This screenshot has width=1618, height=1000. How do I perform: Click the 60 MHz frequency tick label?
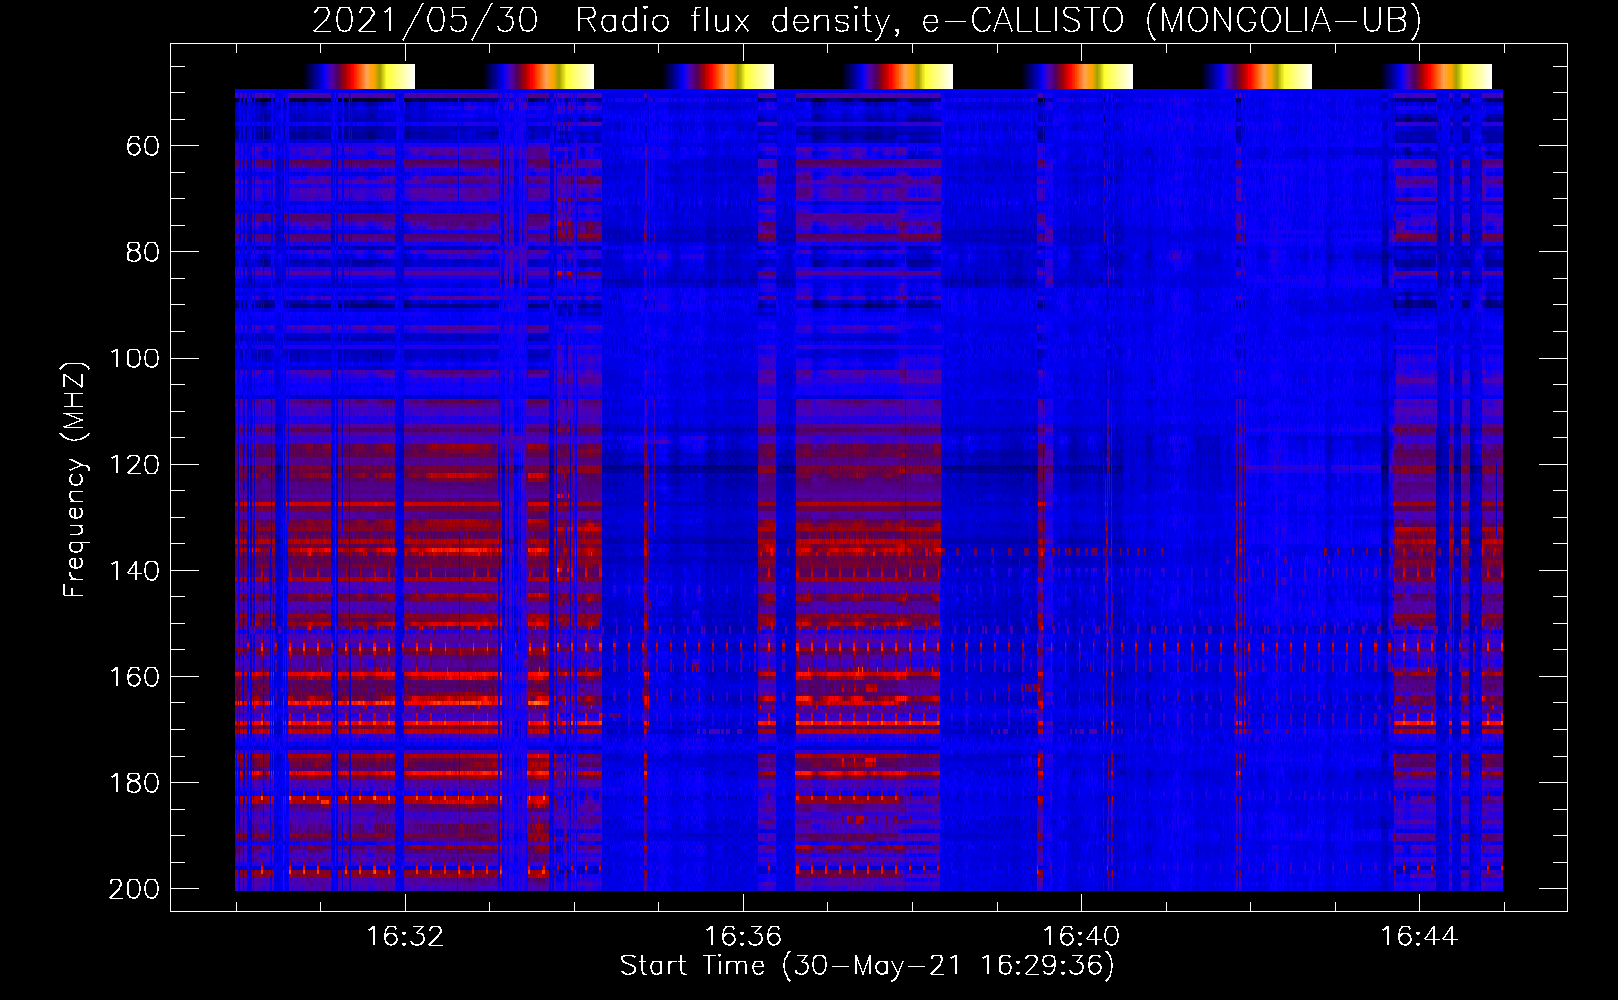[143, 147]
